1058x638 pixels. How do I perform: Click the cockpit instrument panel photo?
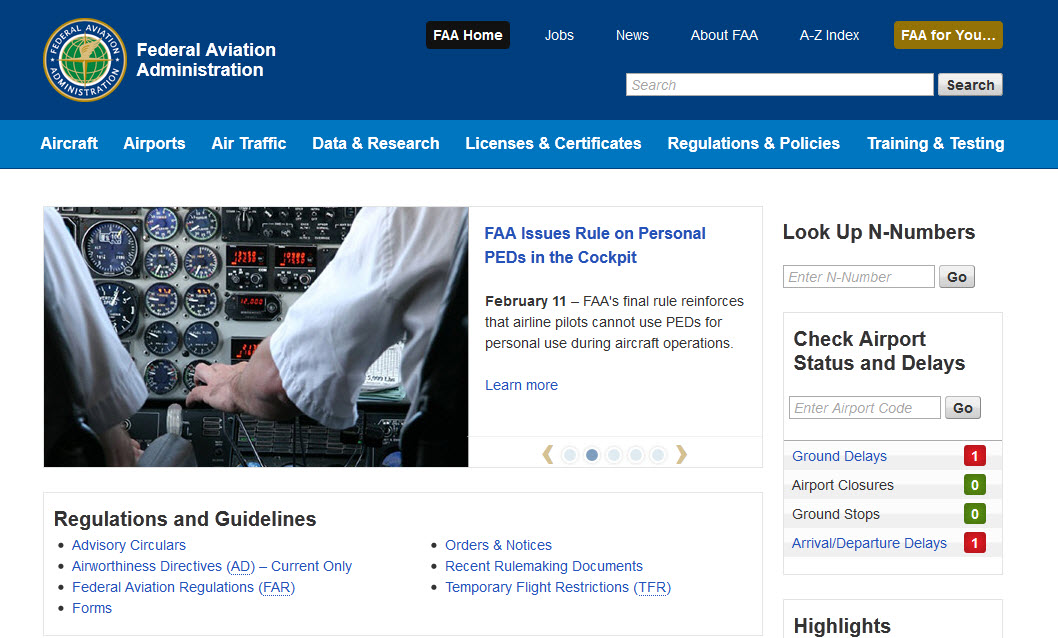point(256,337)
